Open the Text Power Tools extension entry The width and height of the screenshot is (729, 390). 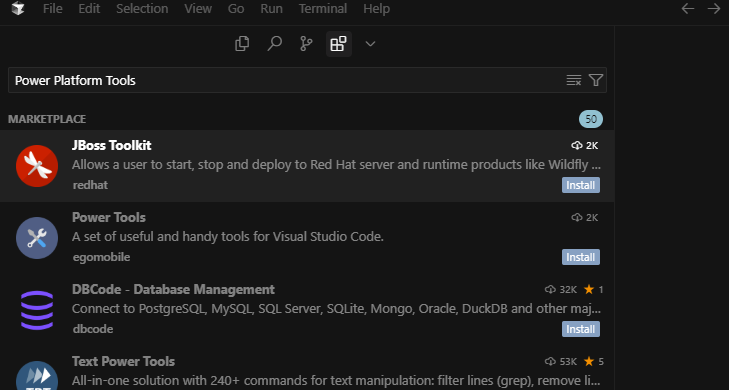point(307,370)
